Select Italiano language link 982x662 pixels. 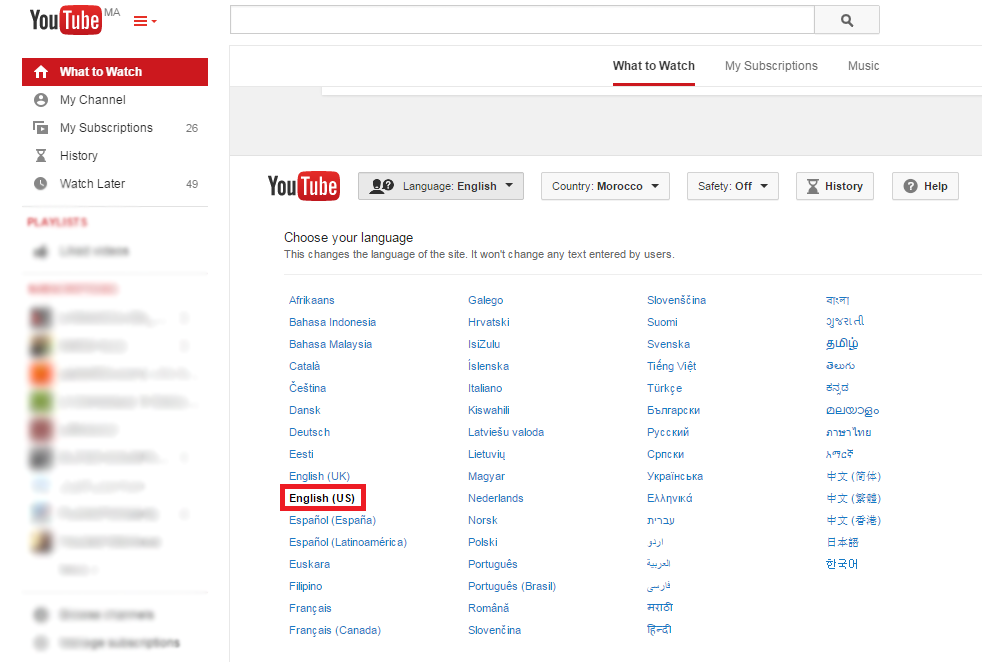(x=485, y=388)
